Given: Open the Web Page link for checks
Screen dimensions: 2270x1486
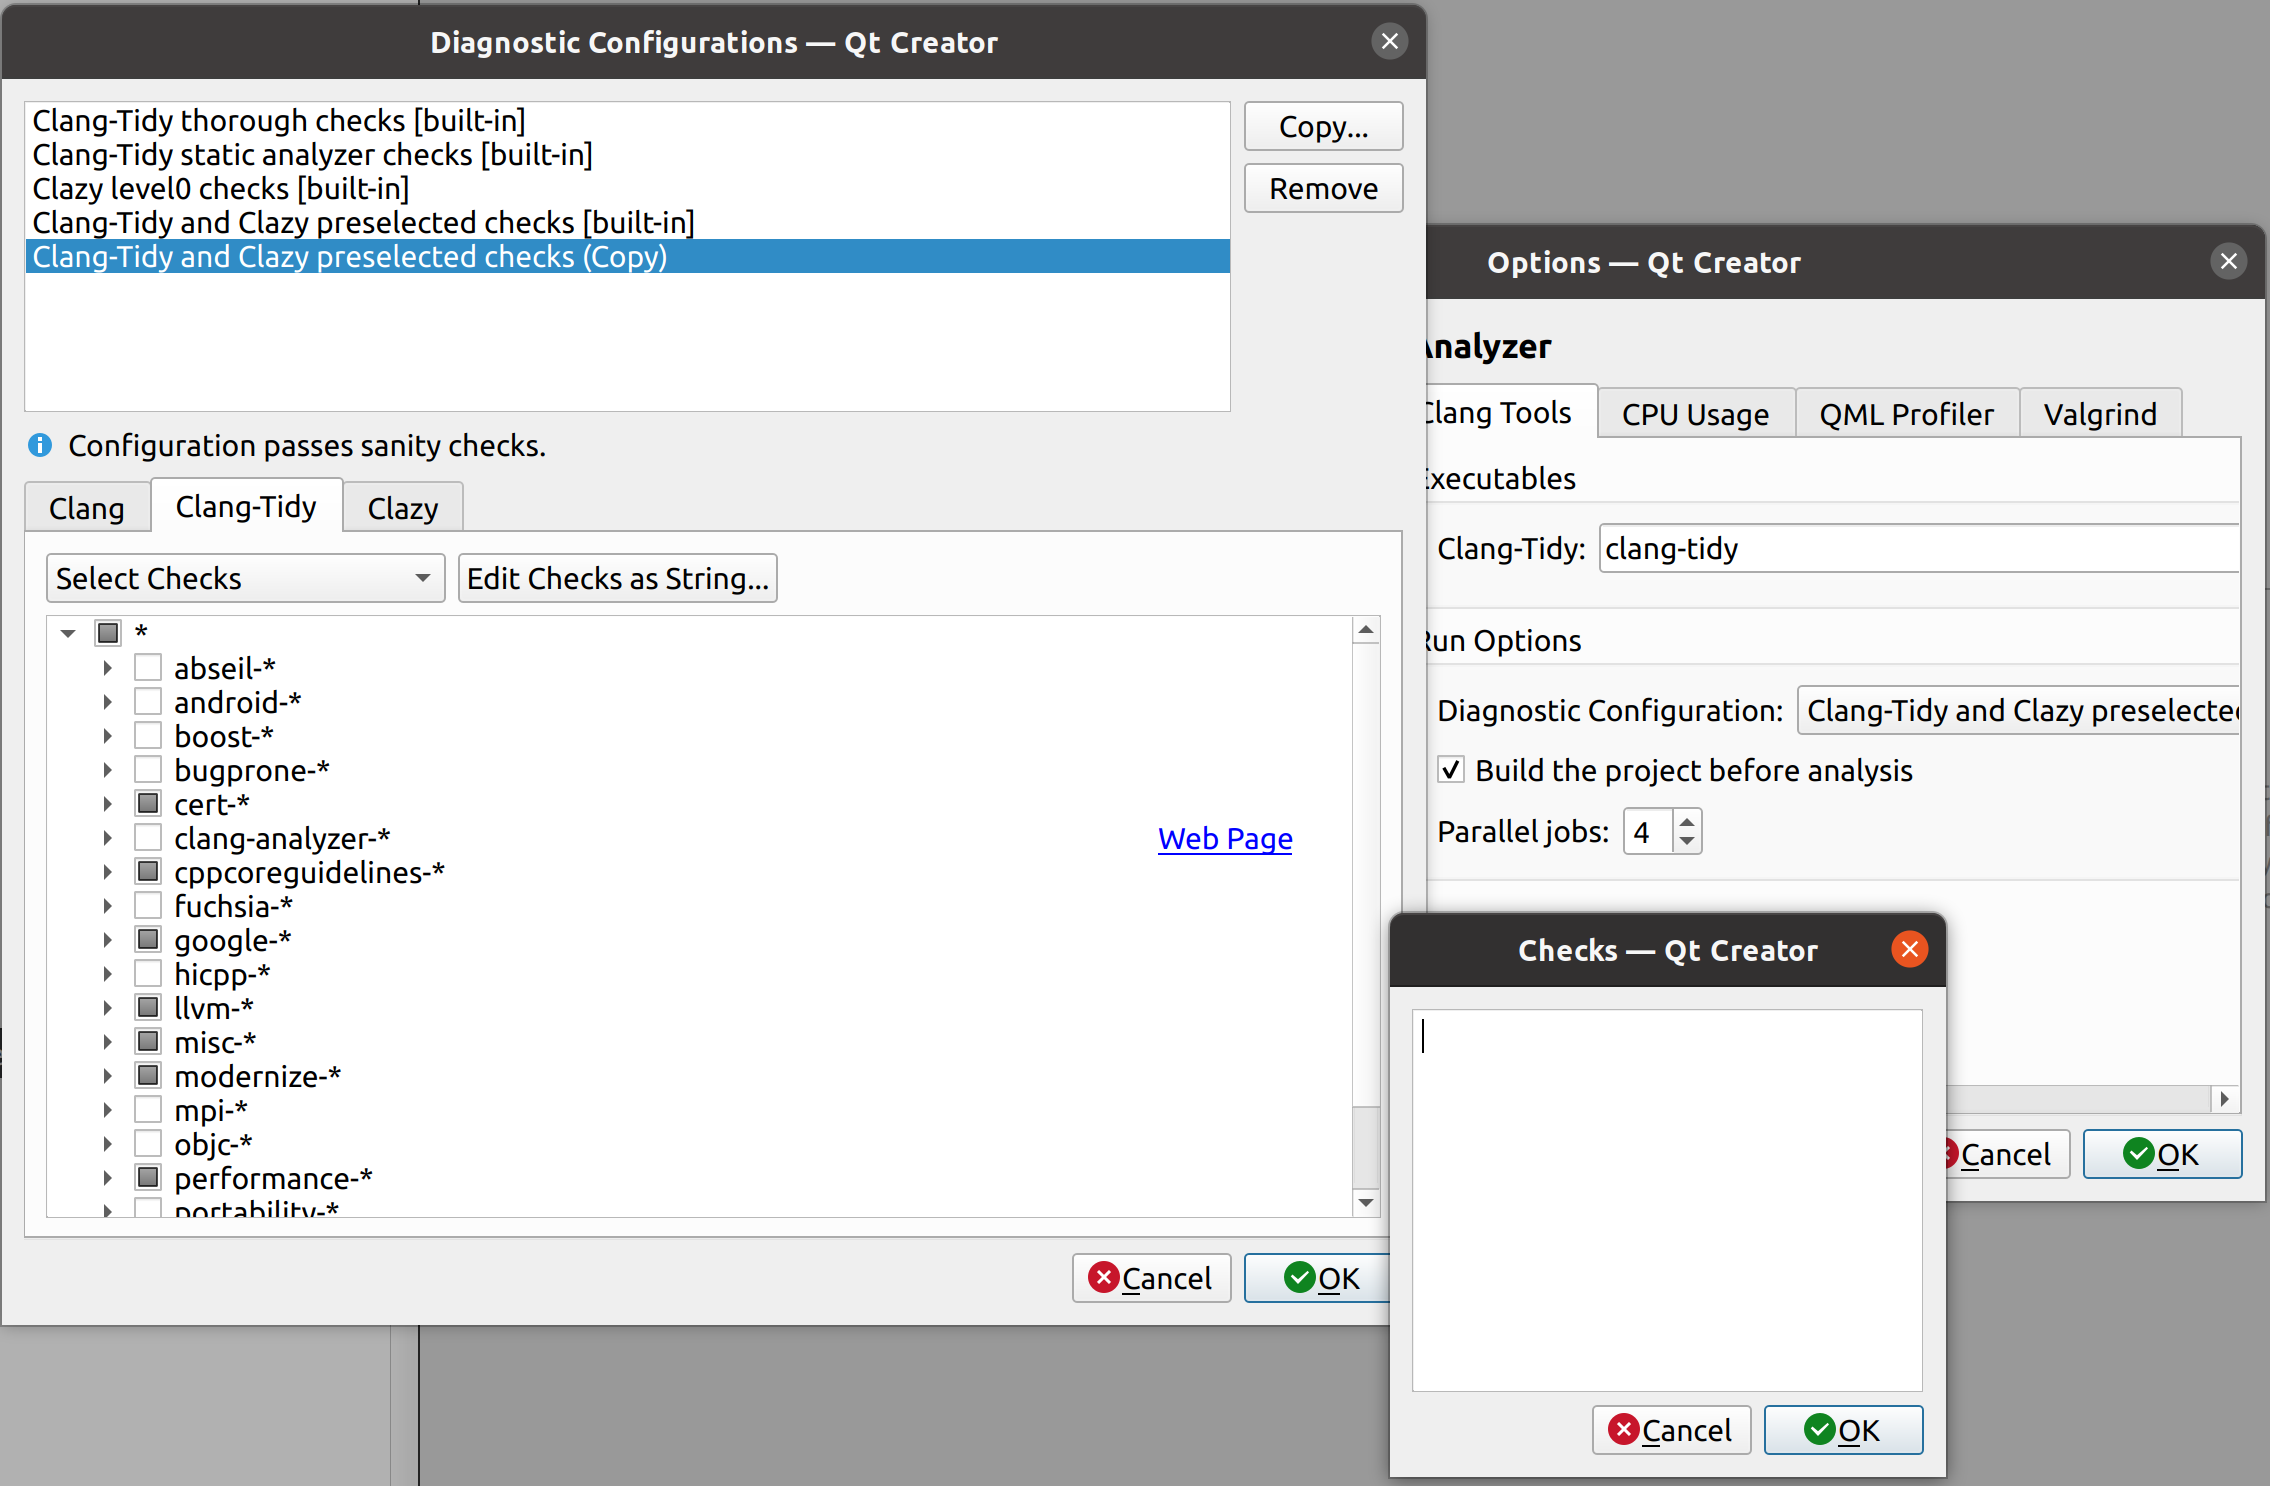Looking at the screenshot, I should [x=1225, y=838].
